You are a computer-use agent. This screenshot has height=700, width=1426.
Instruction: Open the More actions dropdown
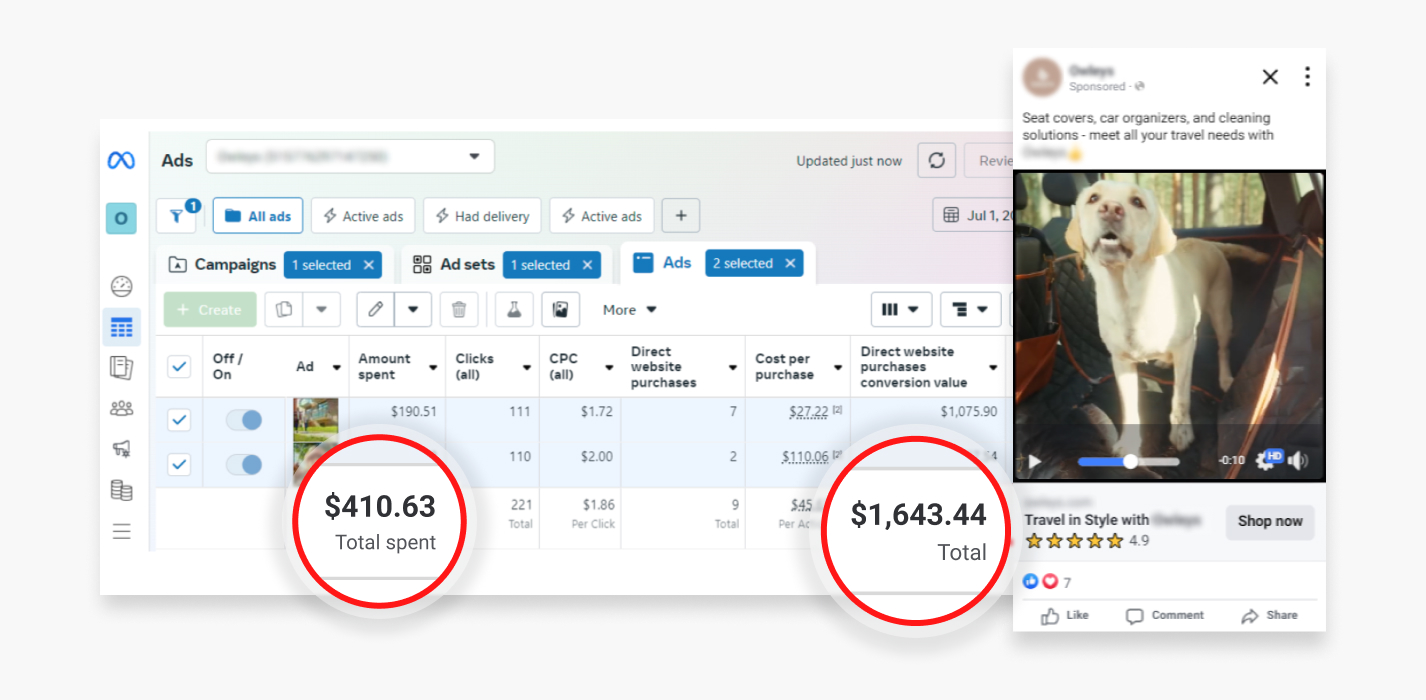[x=629, y=310]
